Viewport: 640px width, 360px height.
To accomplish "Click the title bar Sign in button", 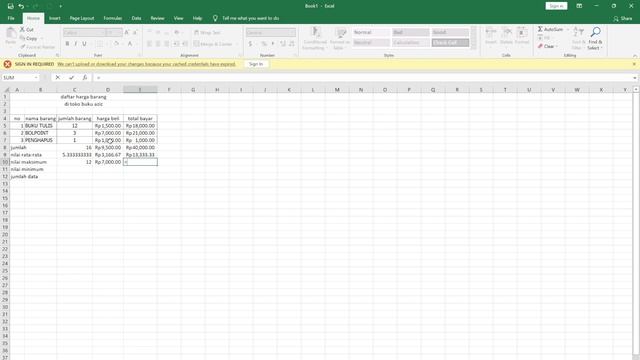I will click(556, 6).
